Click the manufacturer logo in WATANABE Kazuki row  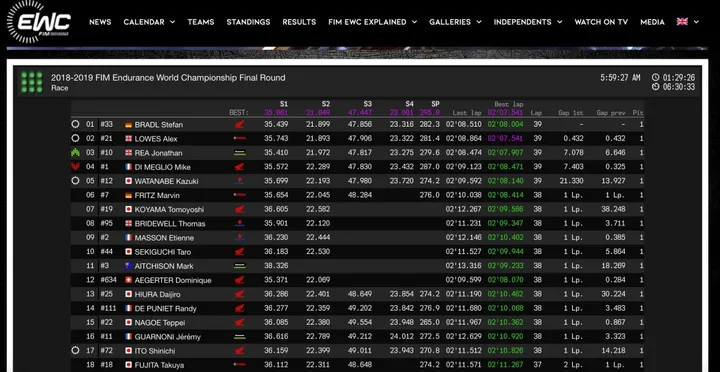point(239,181)
